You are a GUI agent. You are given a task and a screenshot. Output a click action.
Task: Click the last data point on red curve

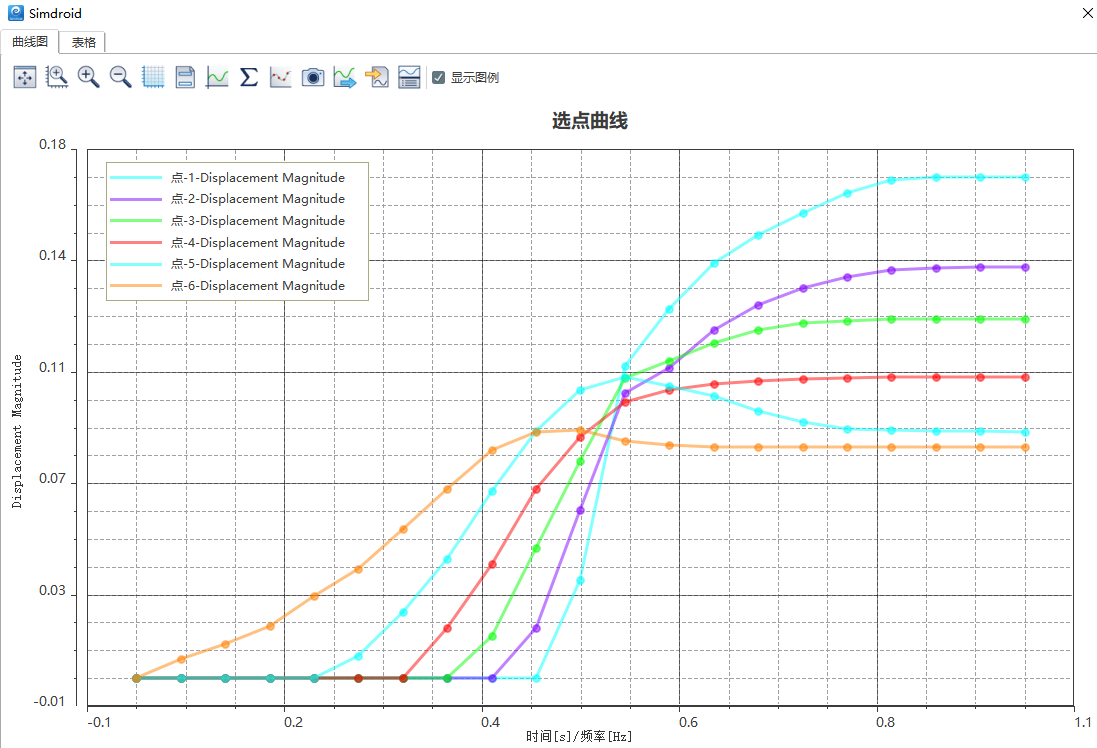point(1025,377)
